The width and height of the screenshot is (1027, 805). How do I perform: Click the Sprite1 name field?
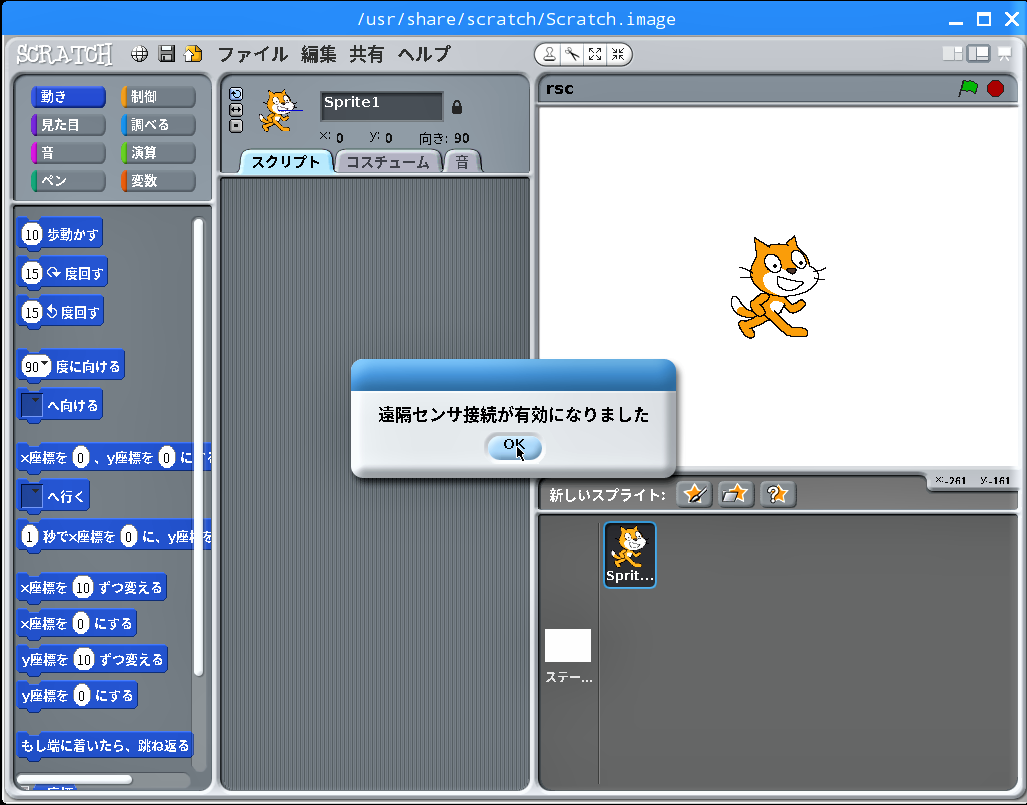[382, 106]
